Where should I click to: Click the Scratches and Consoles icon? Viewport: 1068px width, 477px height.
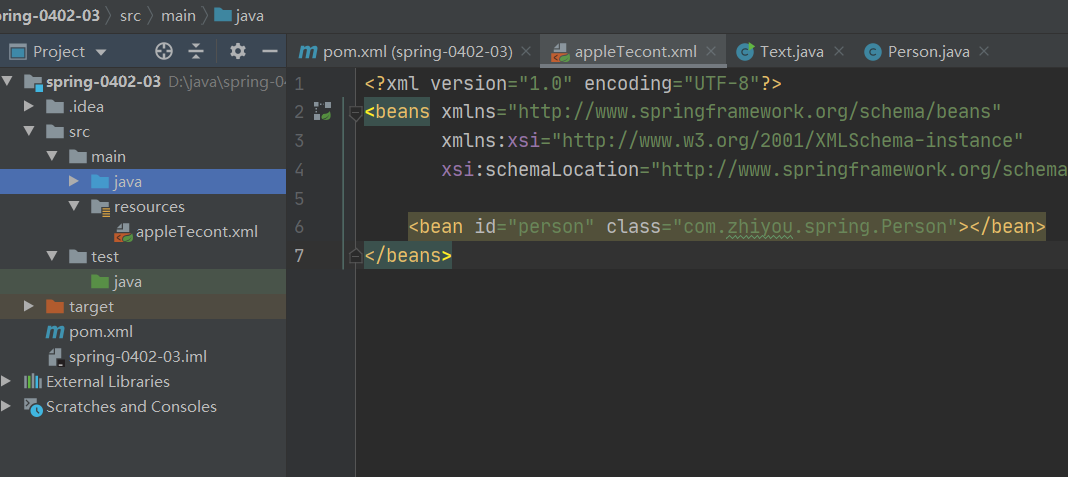click(x=32, y=407)
